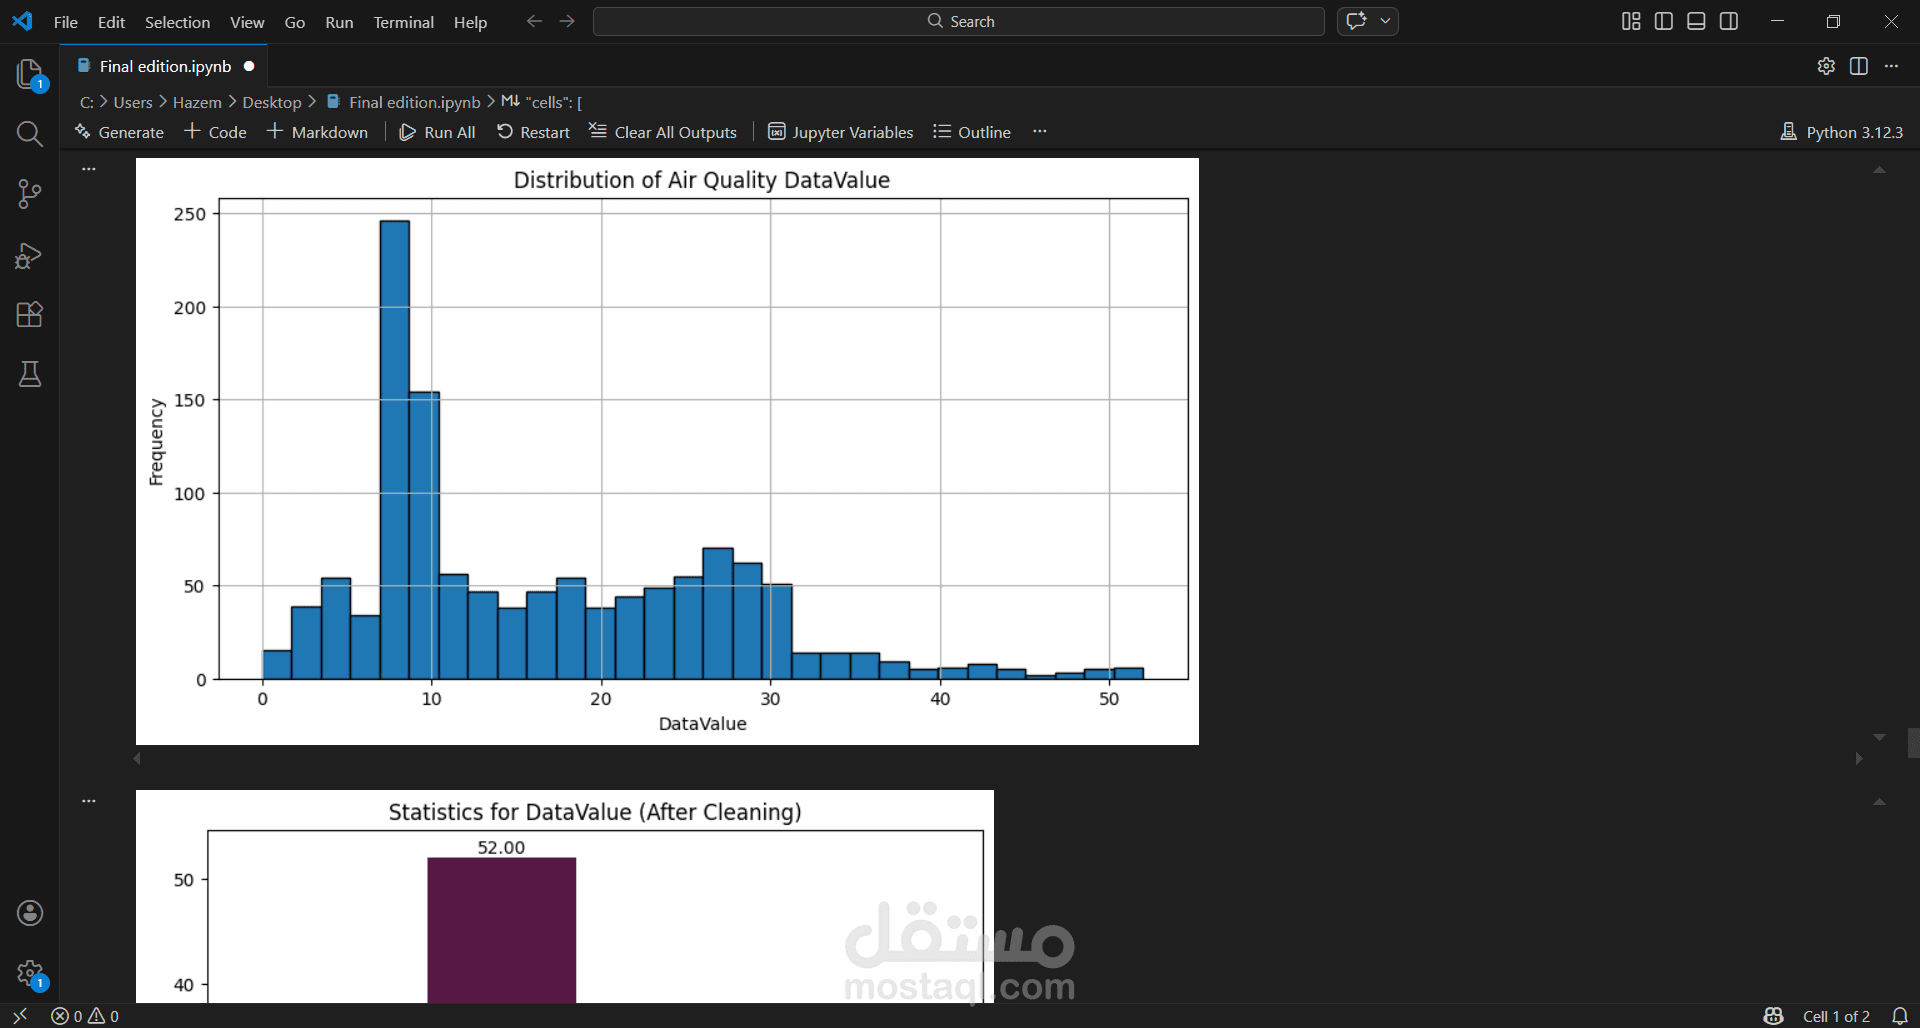Show errors and warnings count
The height and width of the screenshot is (1028, 1920).
[x=85, y=1016]
